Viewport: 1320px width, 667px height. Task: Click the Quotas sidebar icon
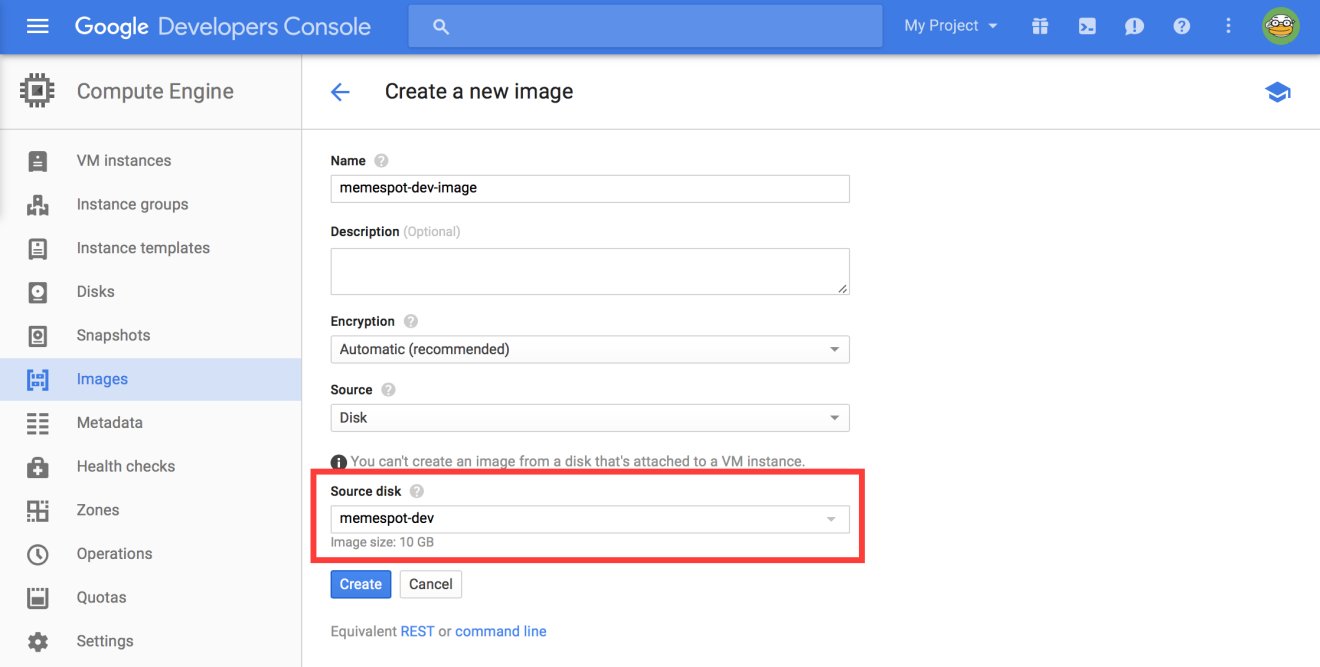[x=38, y=598]
